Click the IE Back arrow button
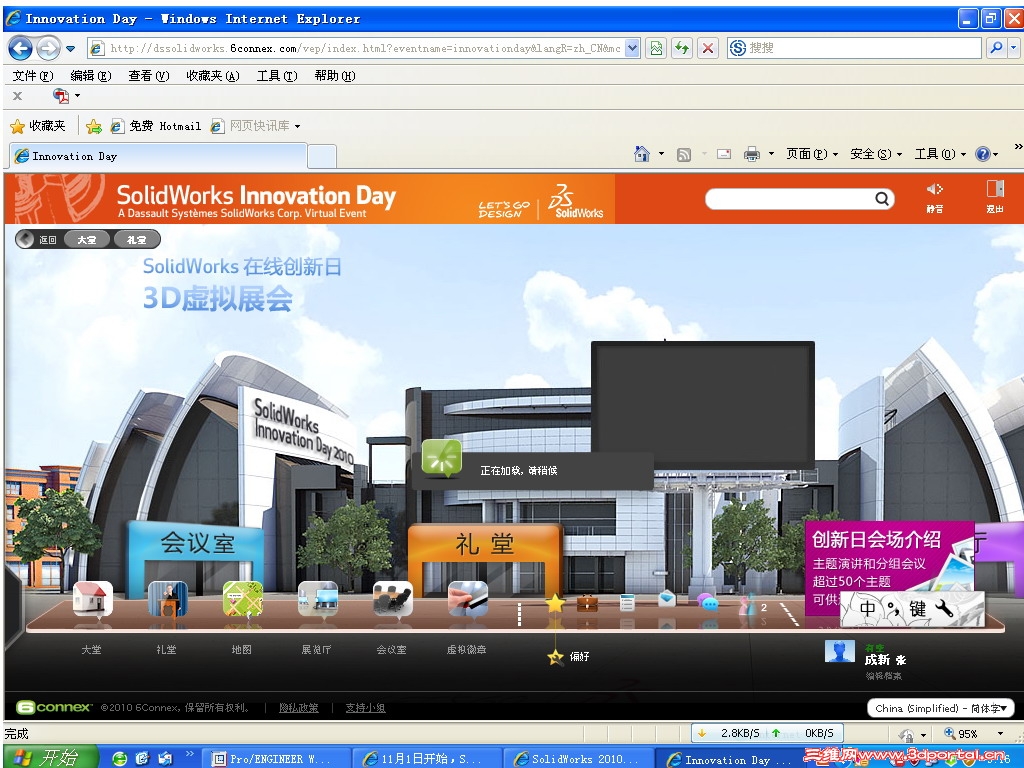Screen dimensions: 1024x768 [x=20, y=48]
